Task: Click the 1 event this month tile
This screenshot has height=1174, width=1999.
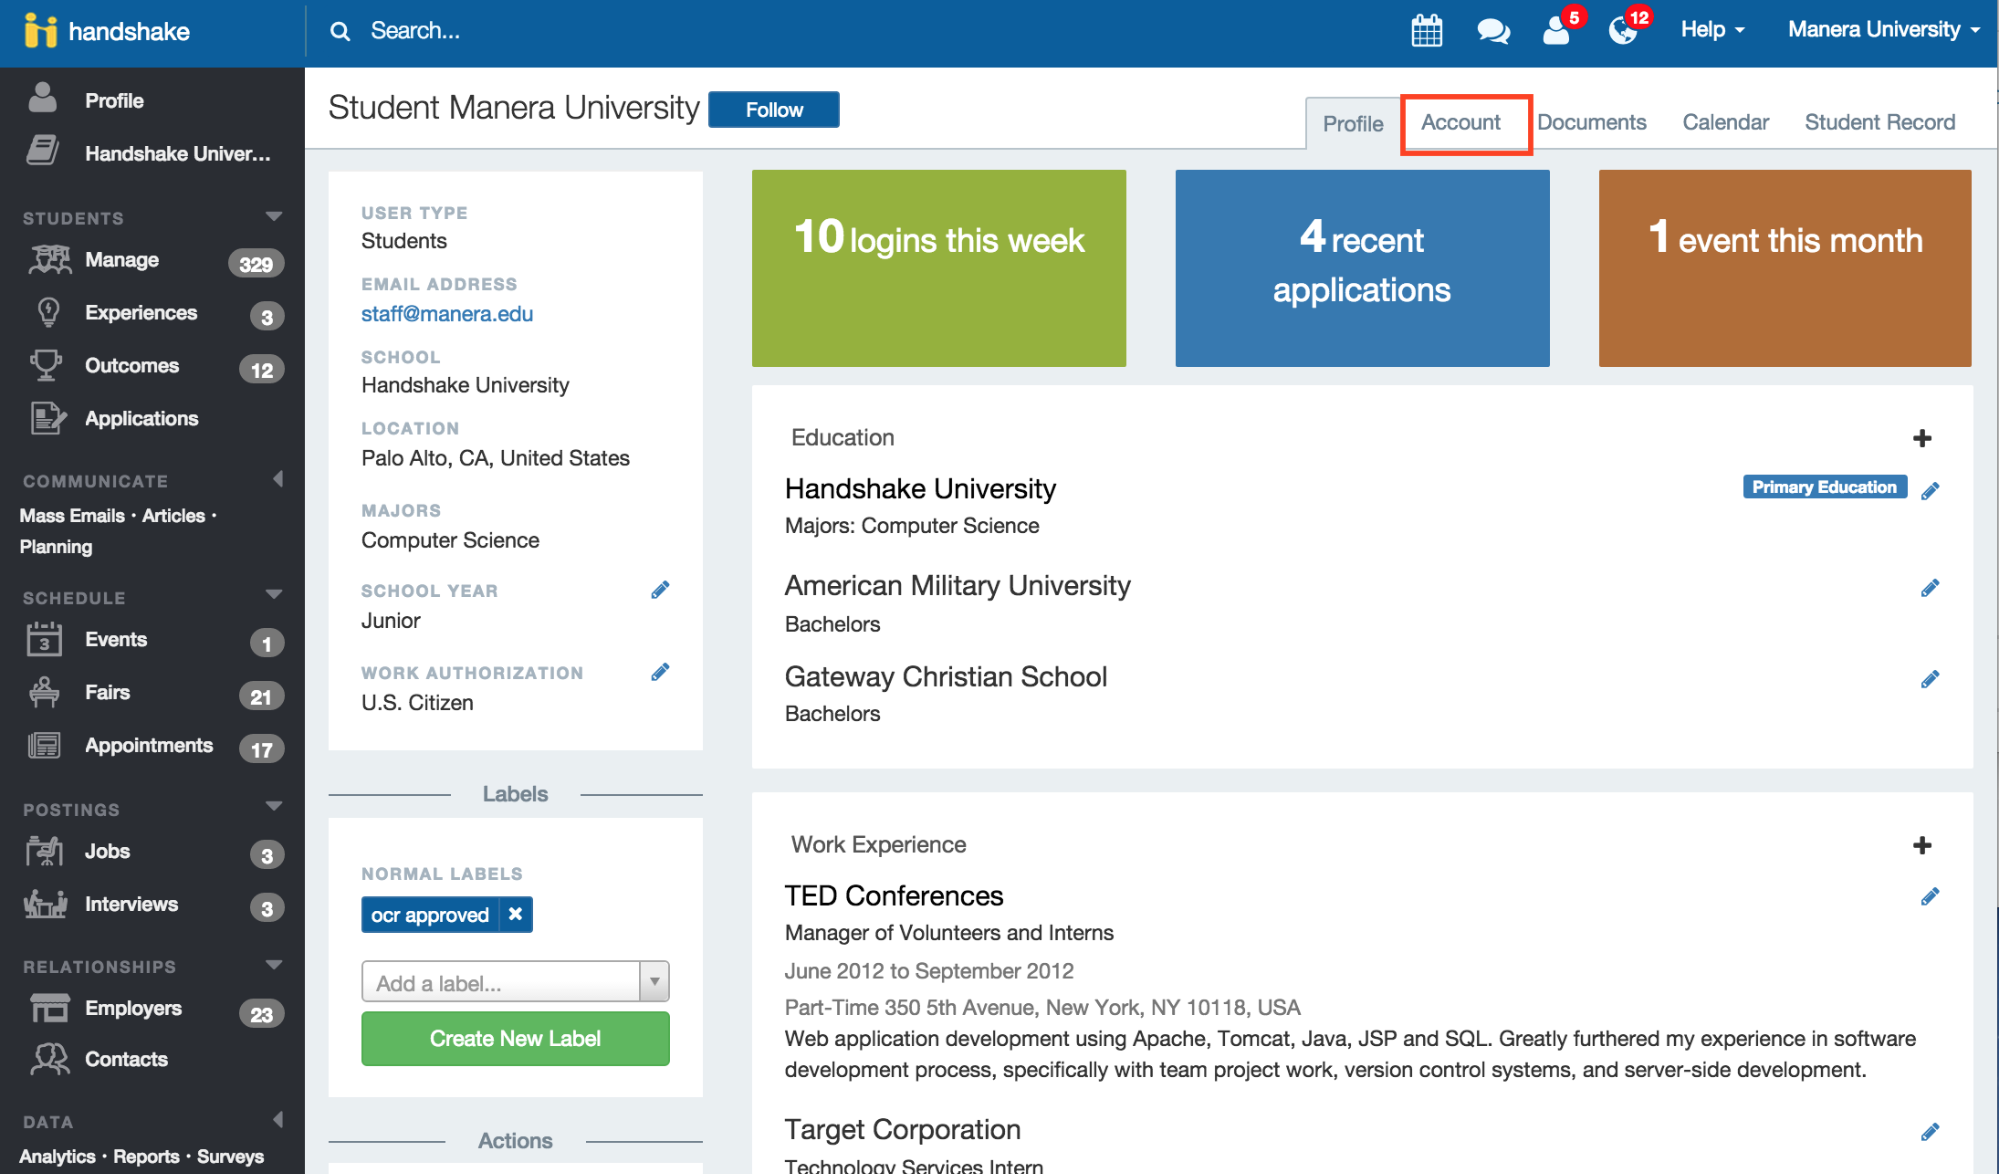Action: click(x=1785, y=268)
